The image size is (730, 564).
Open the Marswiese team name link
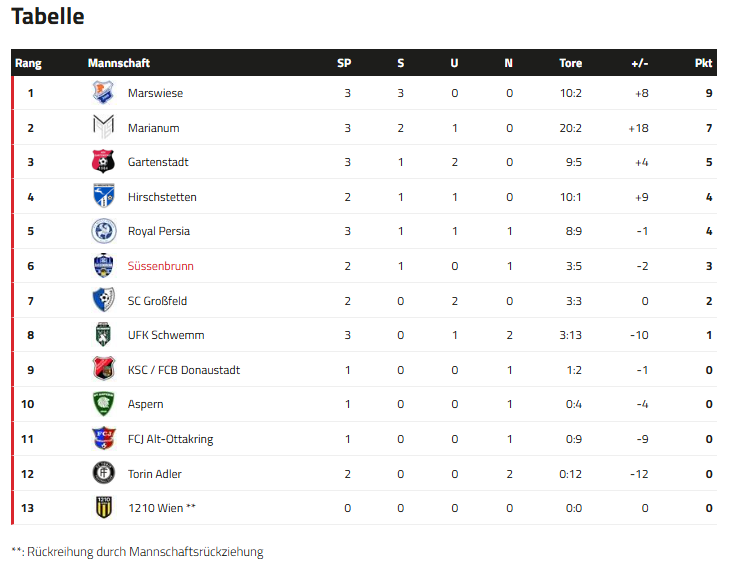click(155, 93)
